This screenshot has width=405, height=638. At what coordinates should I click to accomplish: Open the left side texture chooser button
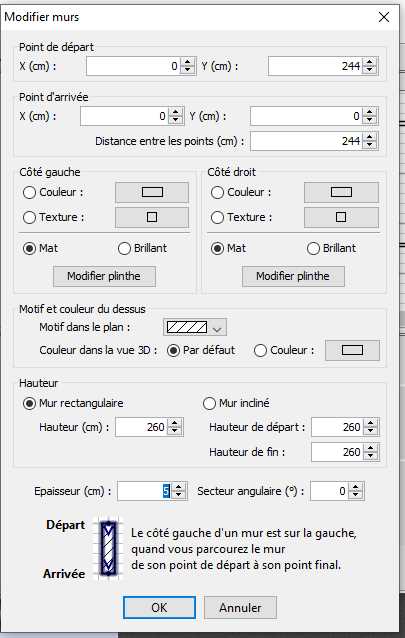pos(152,217)
